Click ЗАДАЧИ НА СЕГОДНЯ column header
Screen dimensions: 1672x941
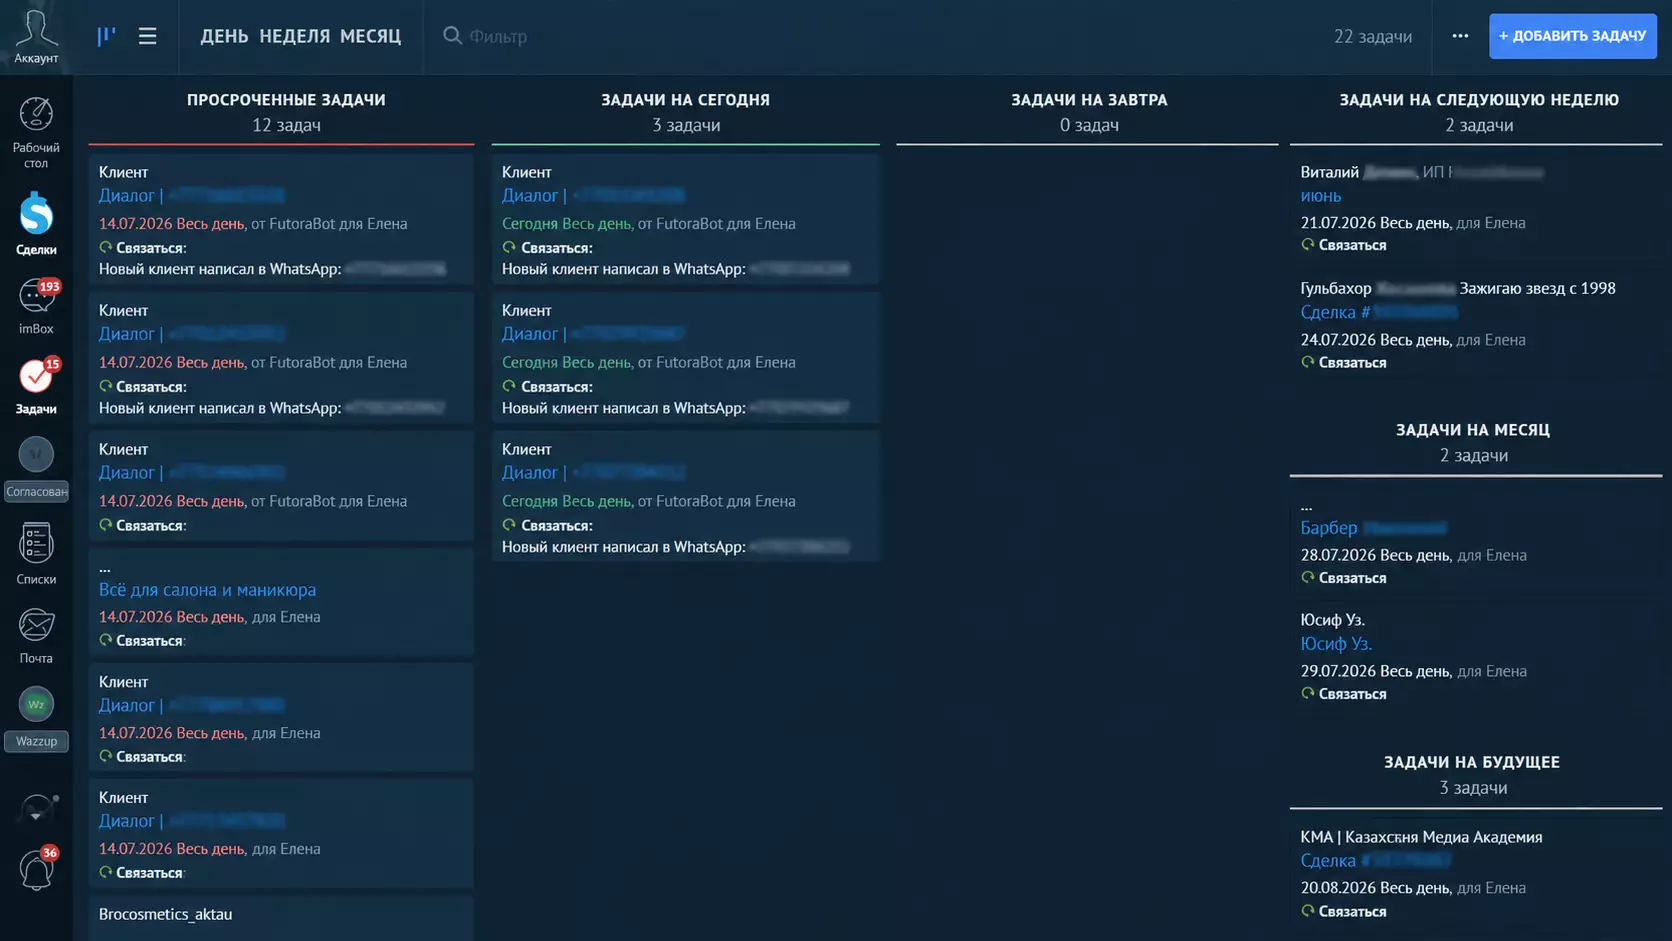coord(685,100)
